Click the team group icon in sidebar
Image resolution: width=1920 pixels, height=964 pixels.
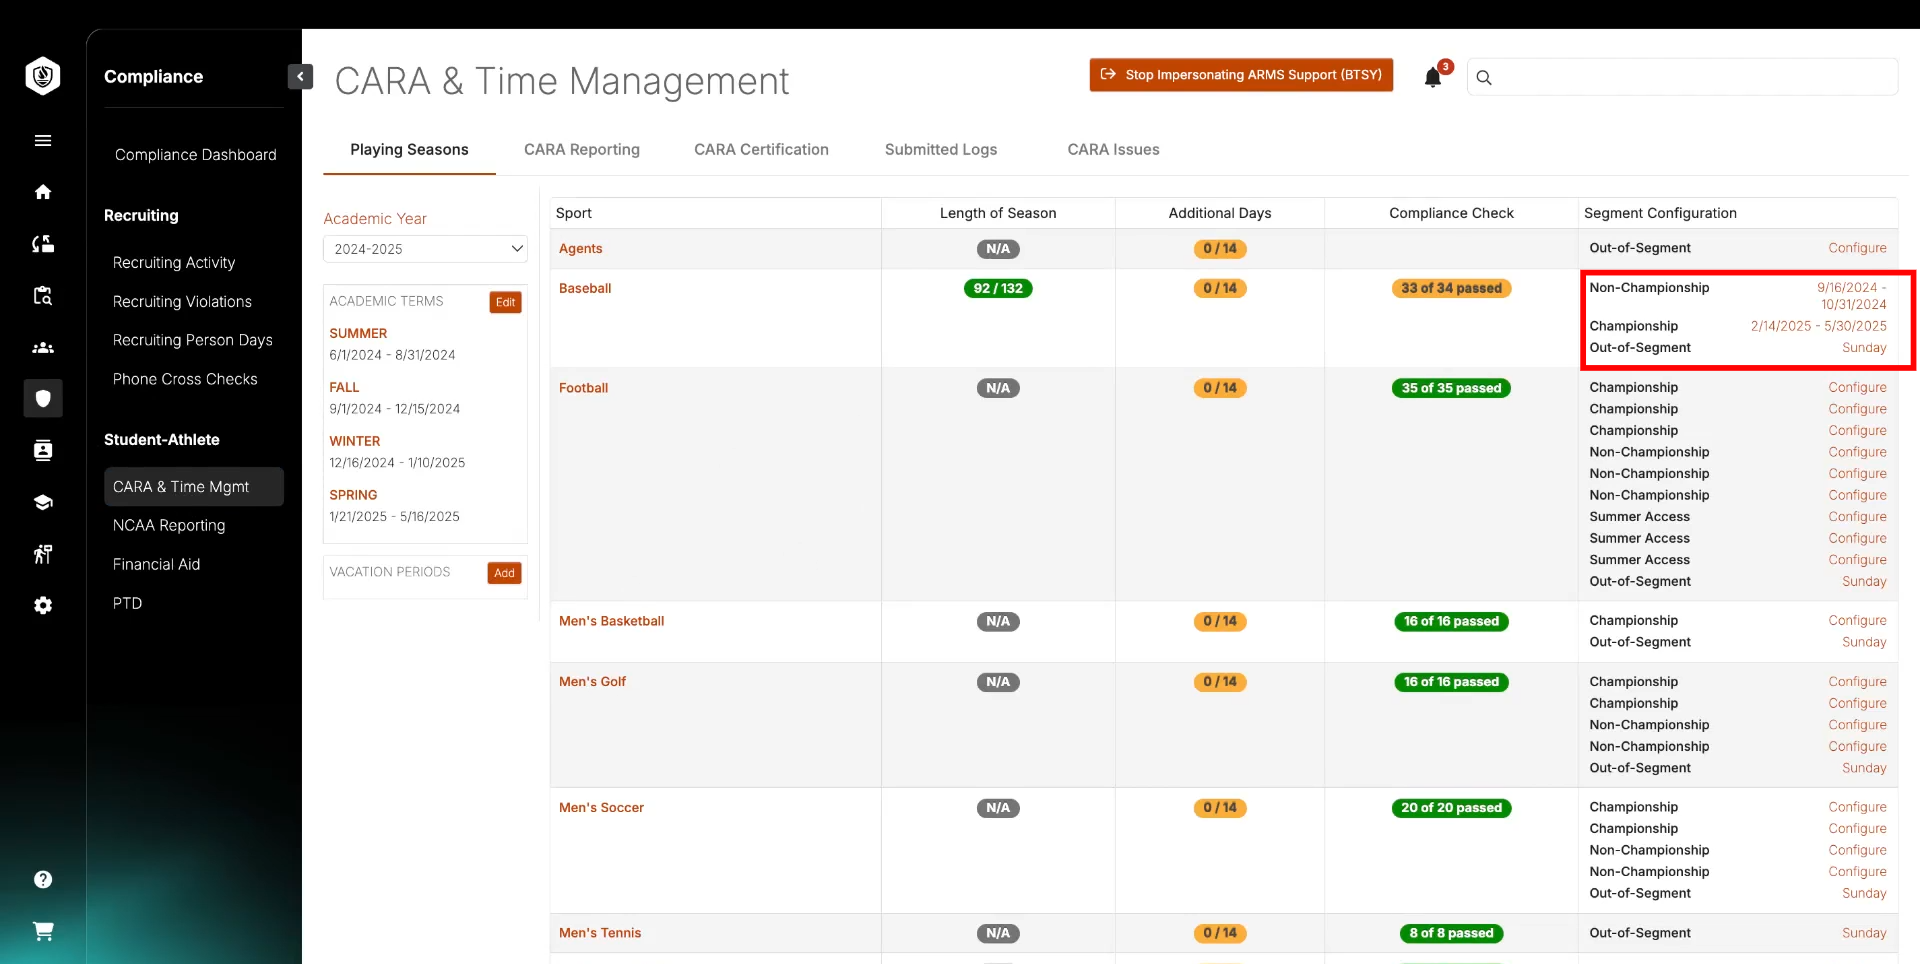tap(43, 348)
